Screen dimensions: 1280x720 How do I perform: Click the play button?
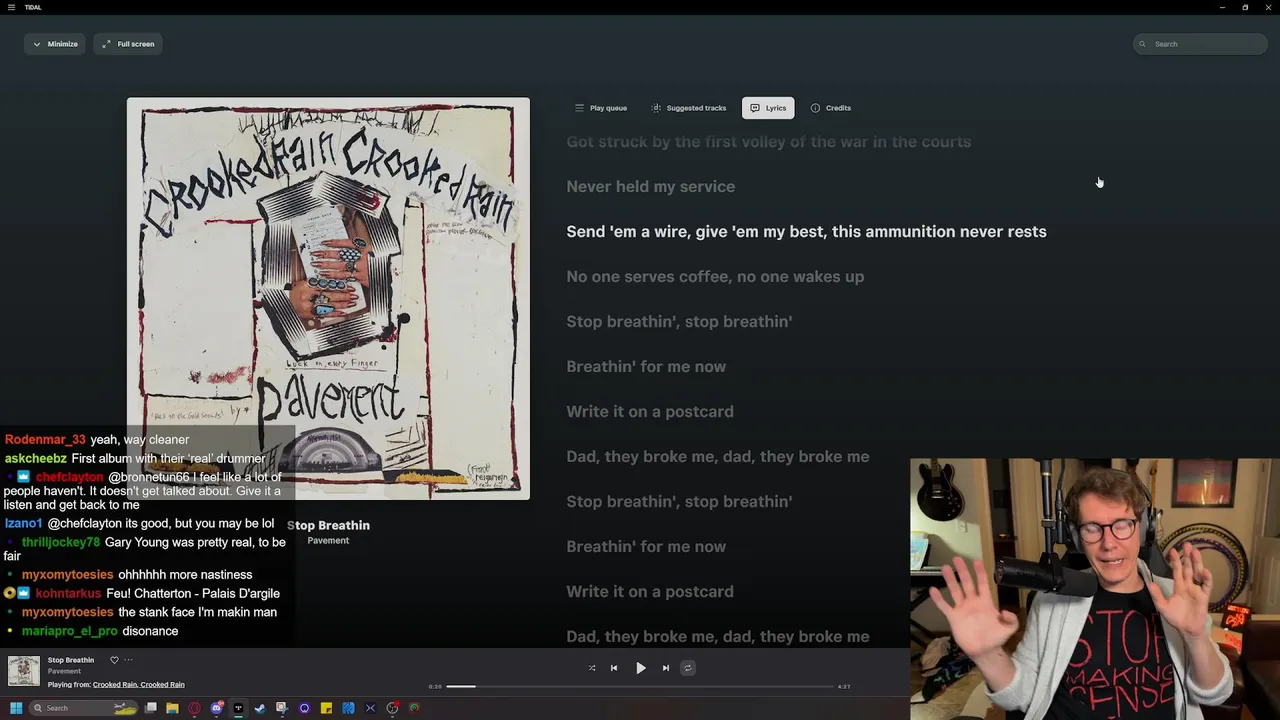(641, 668)
